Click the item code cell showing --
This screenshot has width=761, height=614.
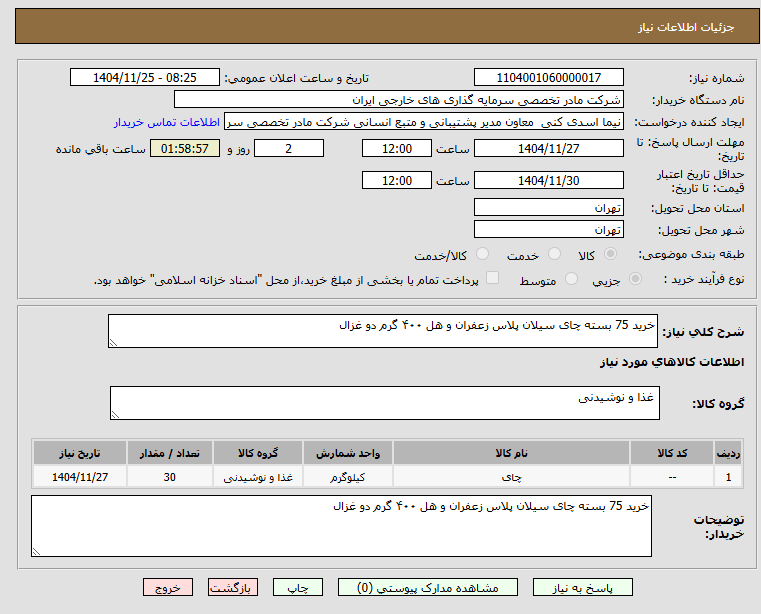tap(672, 477)
